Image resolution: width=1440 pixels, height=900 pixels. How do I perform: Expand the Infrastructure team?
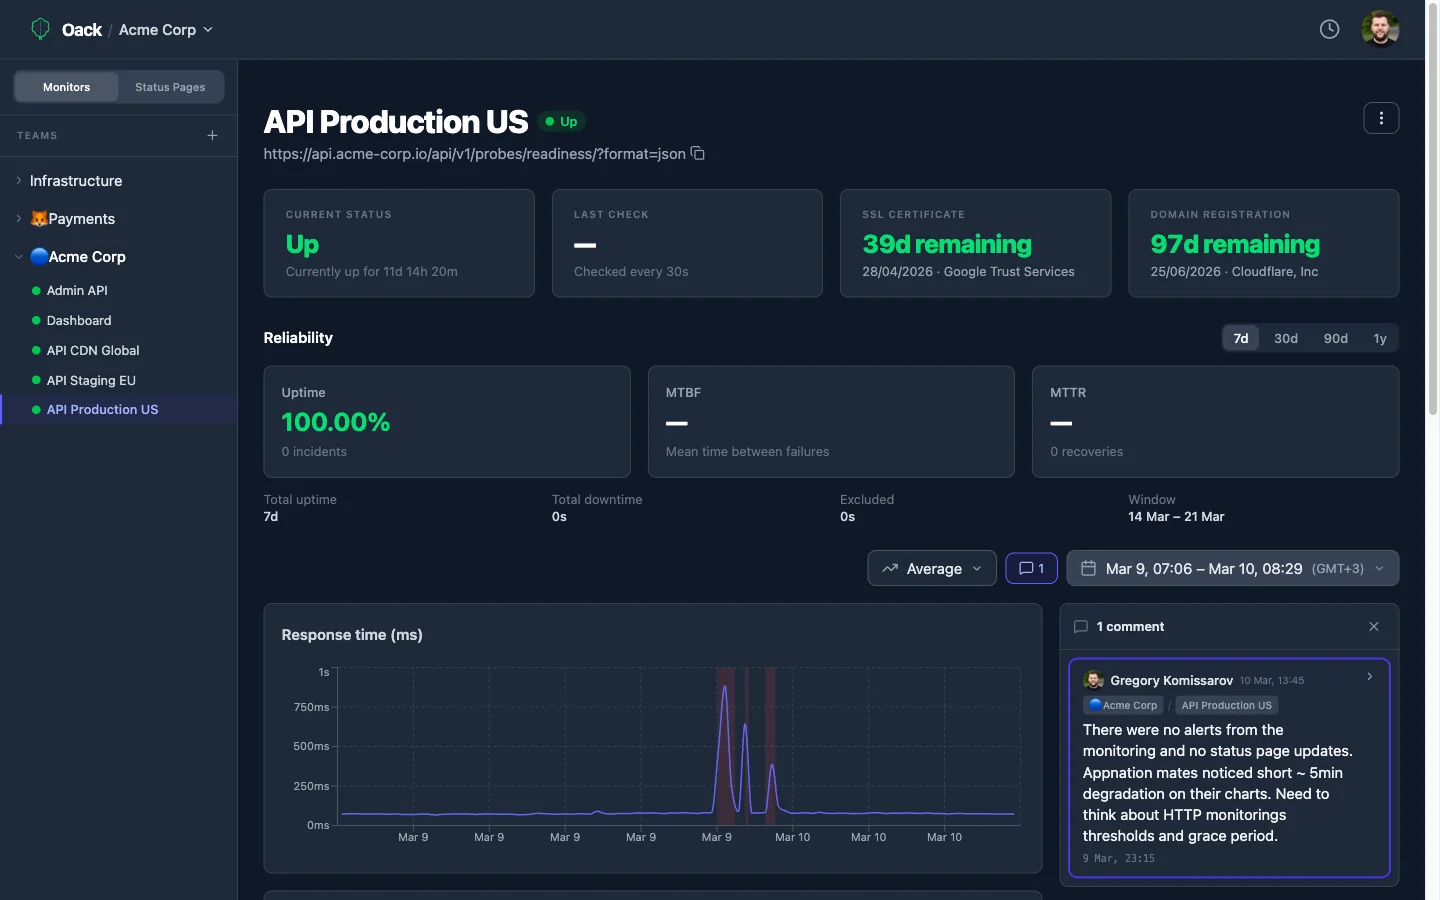click(x=76, y=181)
